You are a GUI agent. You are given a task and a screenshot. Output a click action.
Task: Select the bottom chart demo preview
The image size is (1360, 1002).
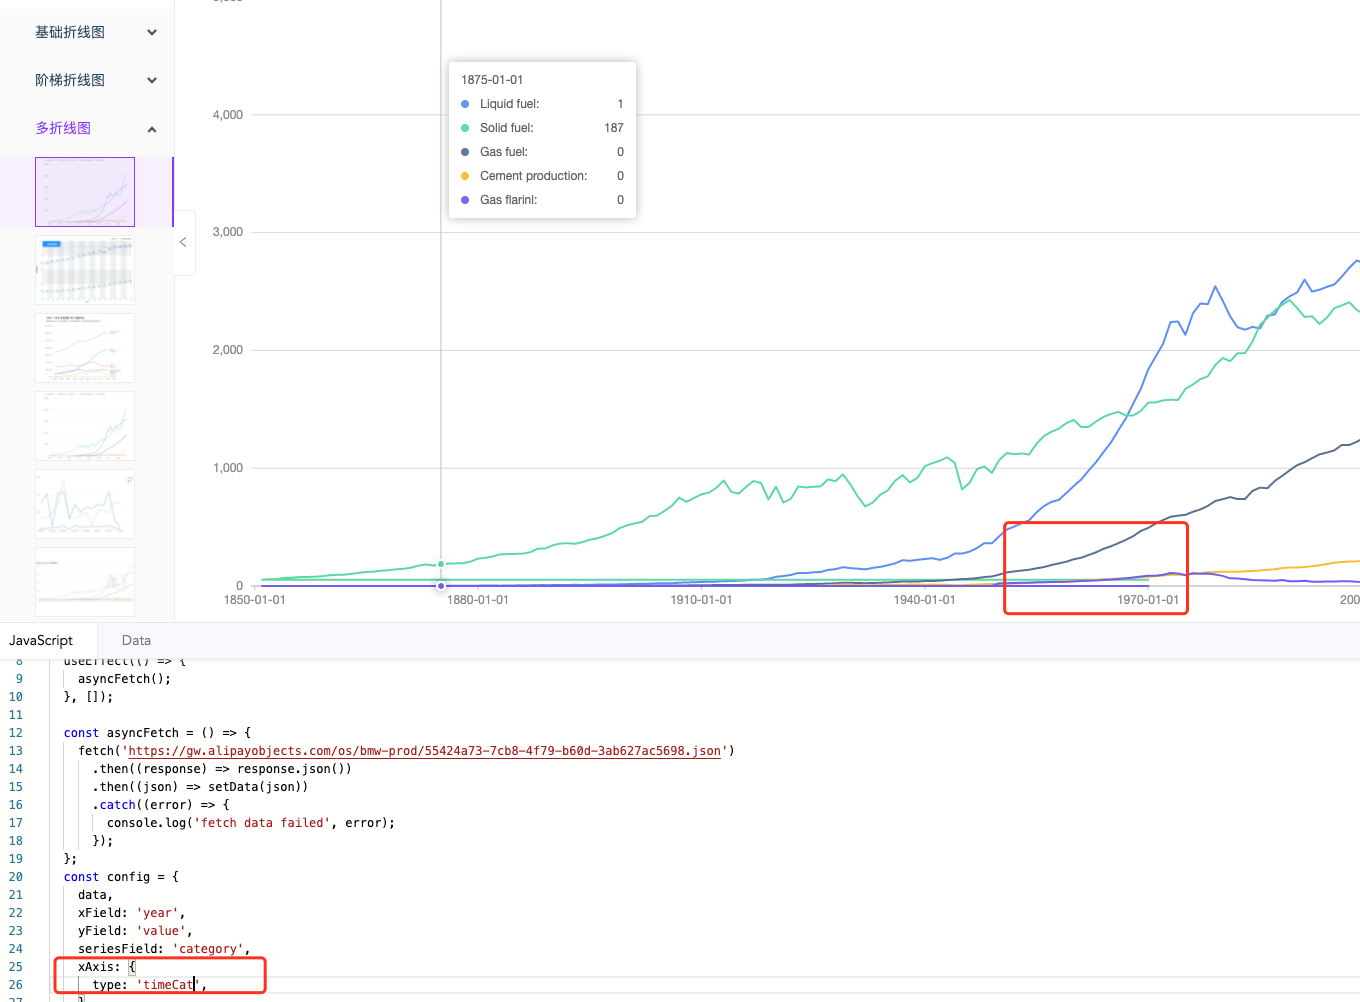pos(85,581)
